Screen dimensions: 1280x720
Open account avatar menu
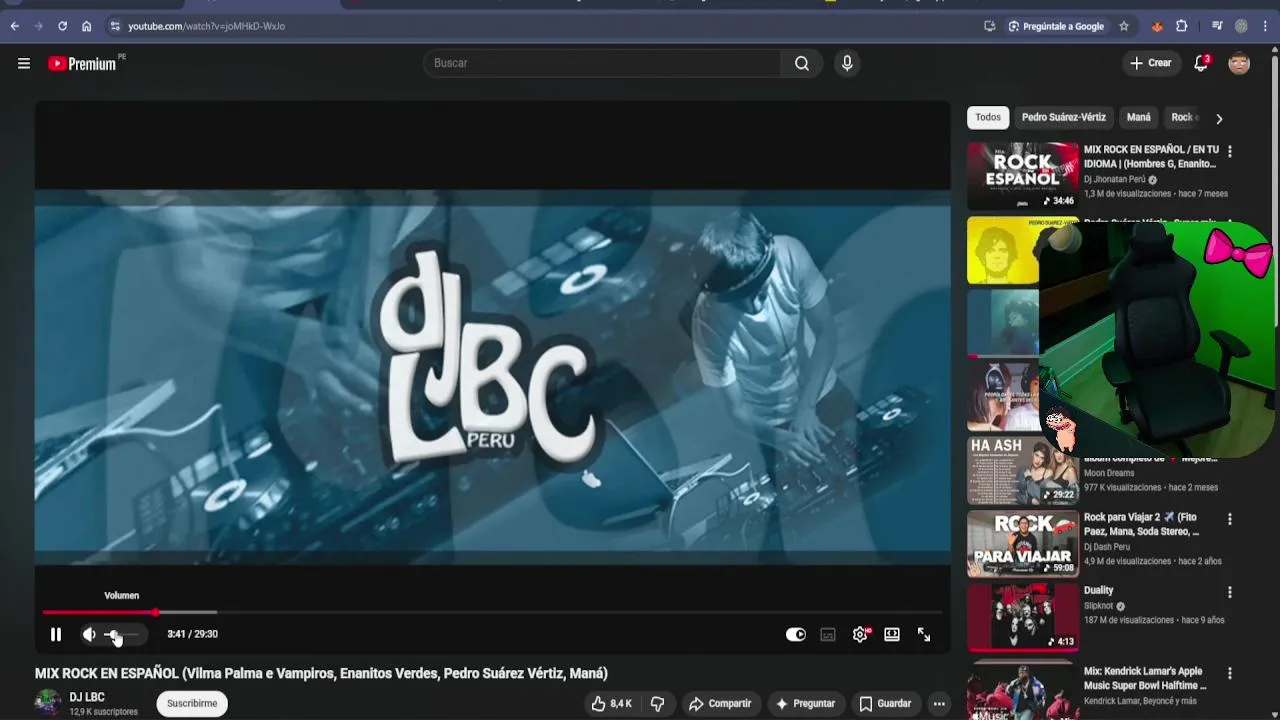tap(1239, 63)
